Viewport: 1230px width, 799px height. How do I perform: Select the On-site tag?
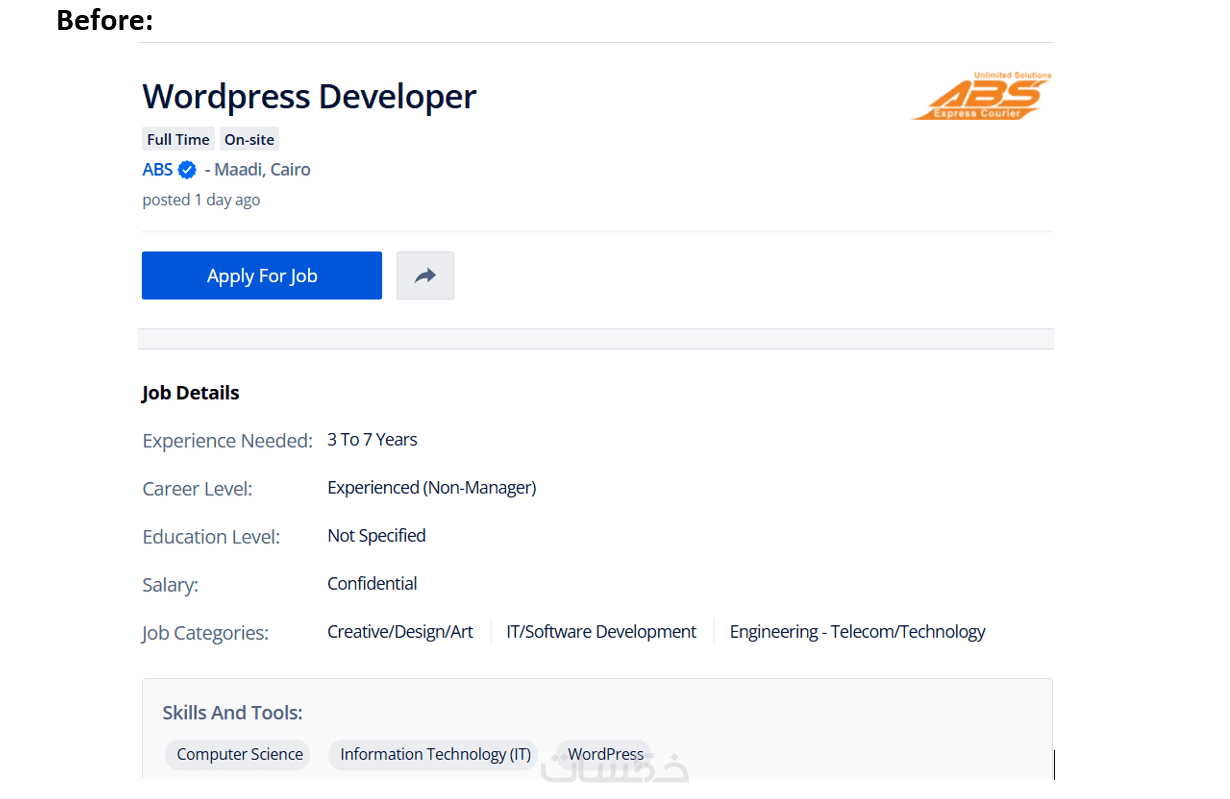coord(249,139)
